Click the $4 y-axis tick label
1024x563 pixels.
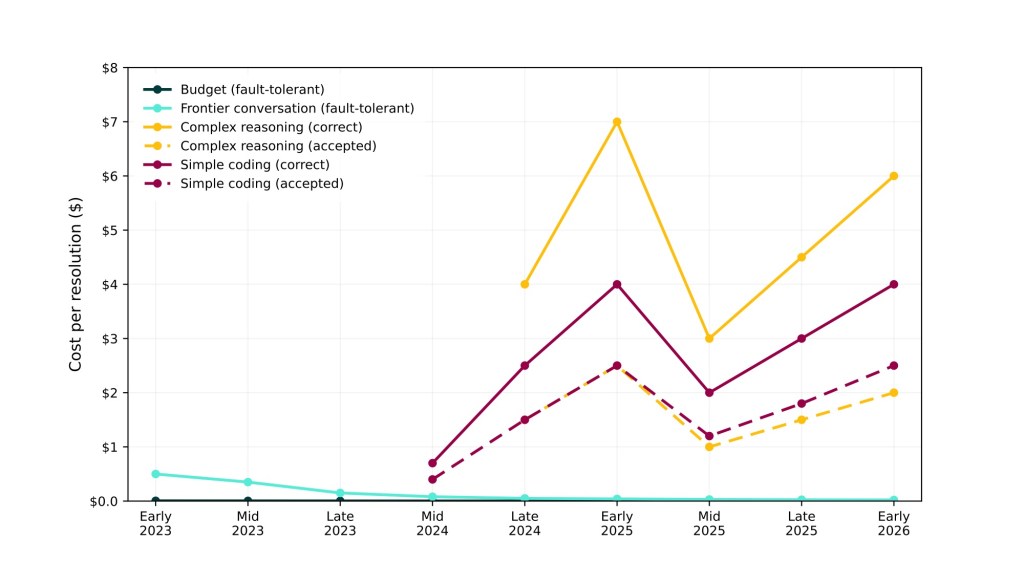[x=110, y=285]
